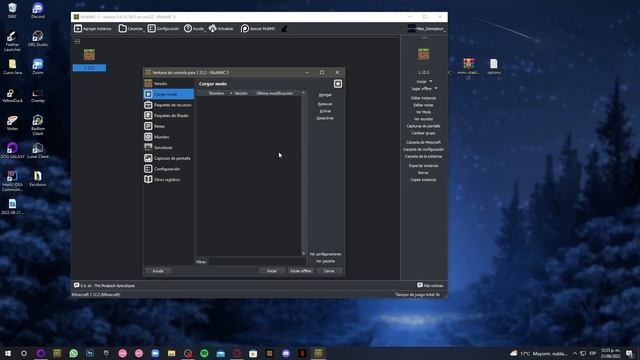Collapse the instance group with minus icon
The width and height of the screenshot is (640, 360).
click(x=77, y=41)
